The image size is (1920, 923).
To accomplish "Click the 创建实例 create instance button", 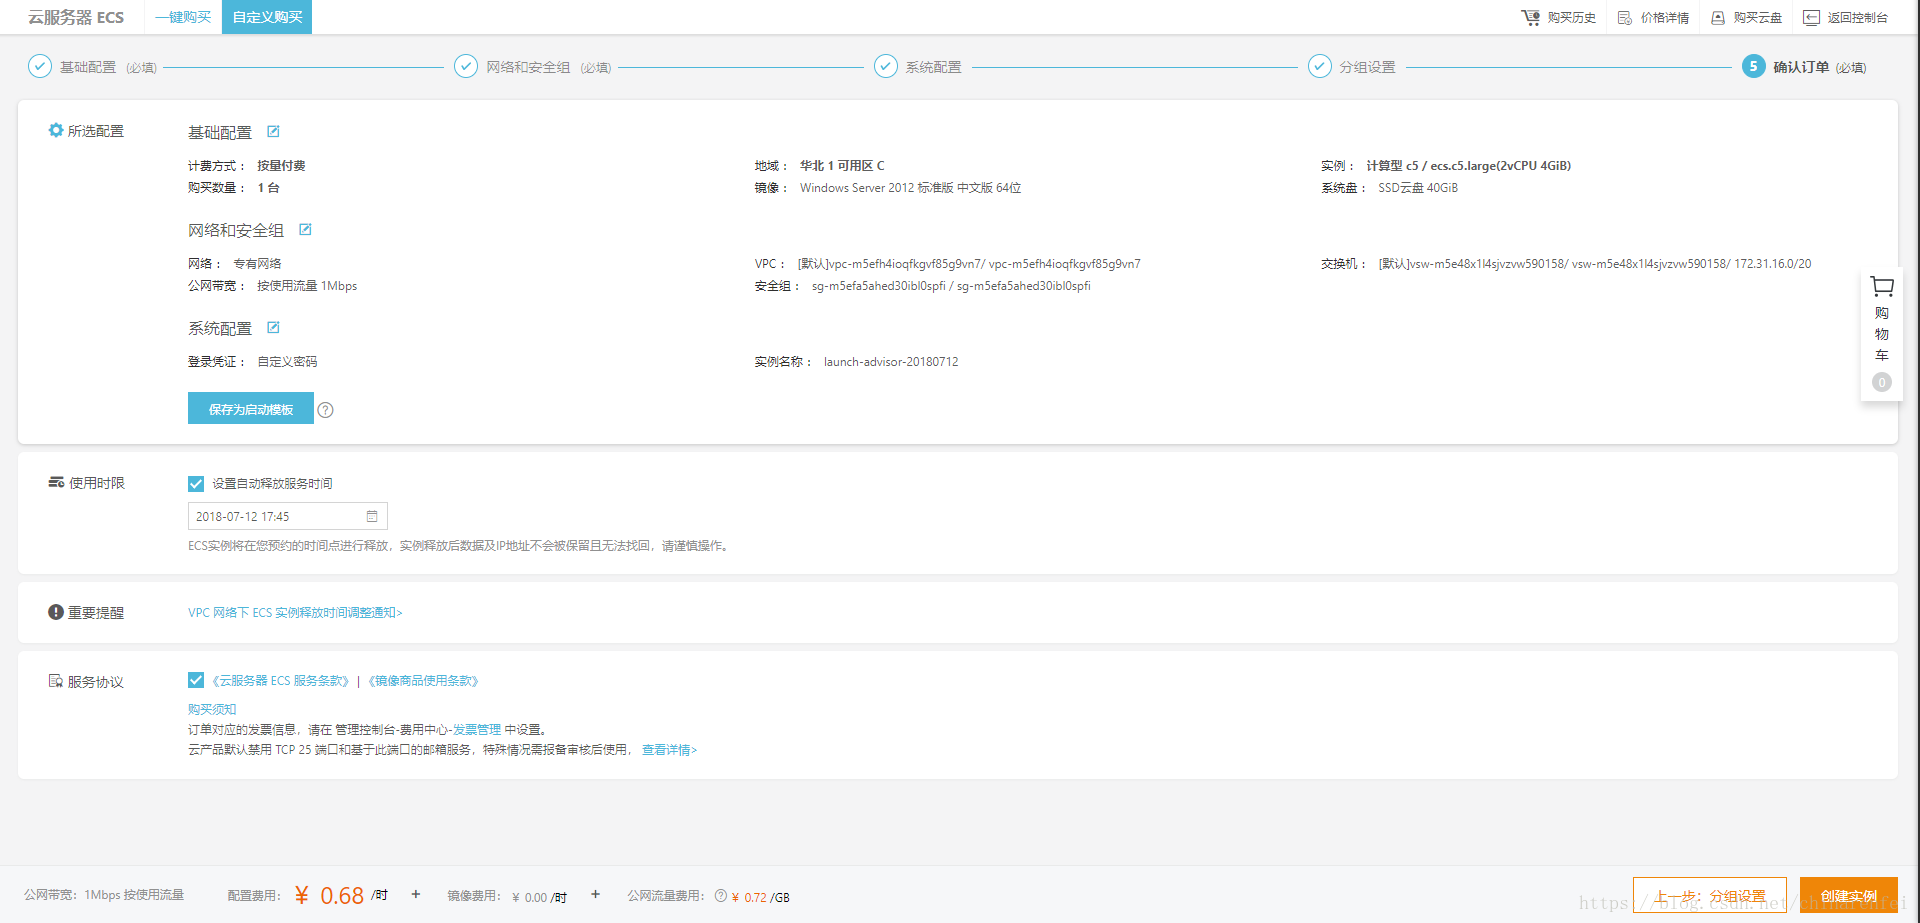I will 1849,896.
